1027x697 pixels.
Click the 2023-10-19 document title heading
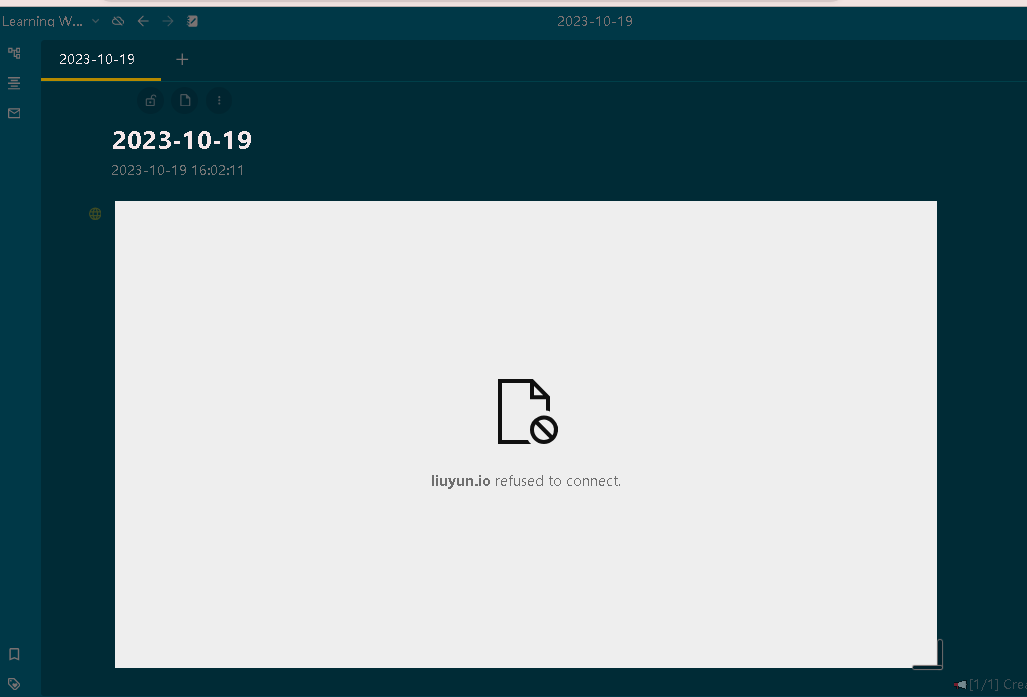click(182, 140)
